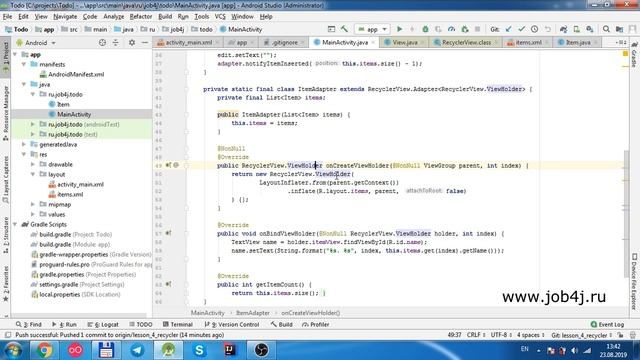Expand the values folder
Screen dimensions: 640x360
[33, 214]
